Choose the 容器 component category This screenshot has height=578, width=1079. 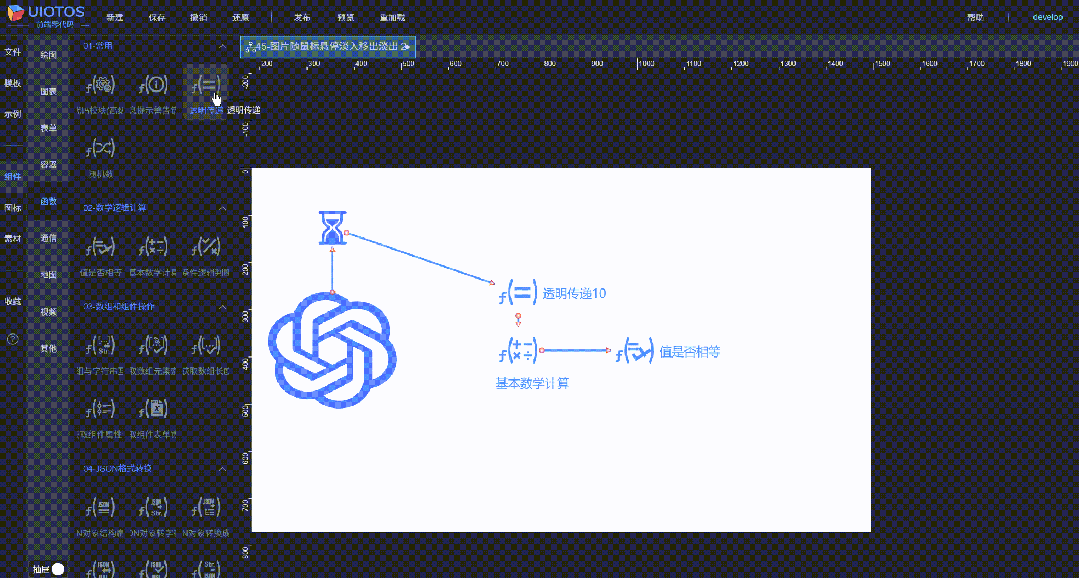pyautogui.click(x=48, y=165)
